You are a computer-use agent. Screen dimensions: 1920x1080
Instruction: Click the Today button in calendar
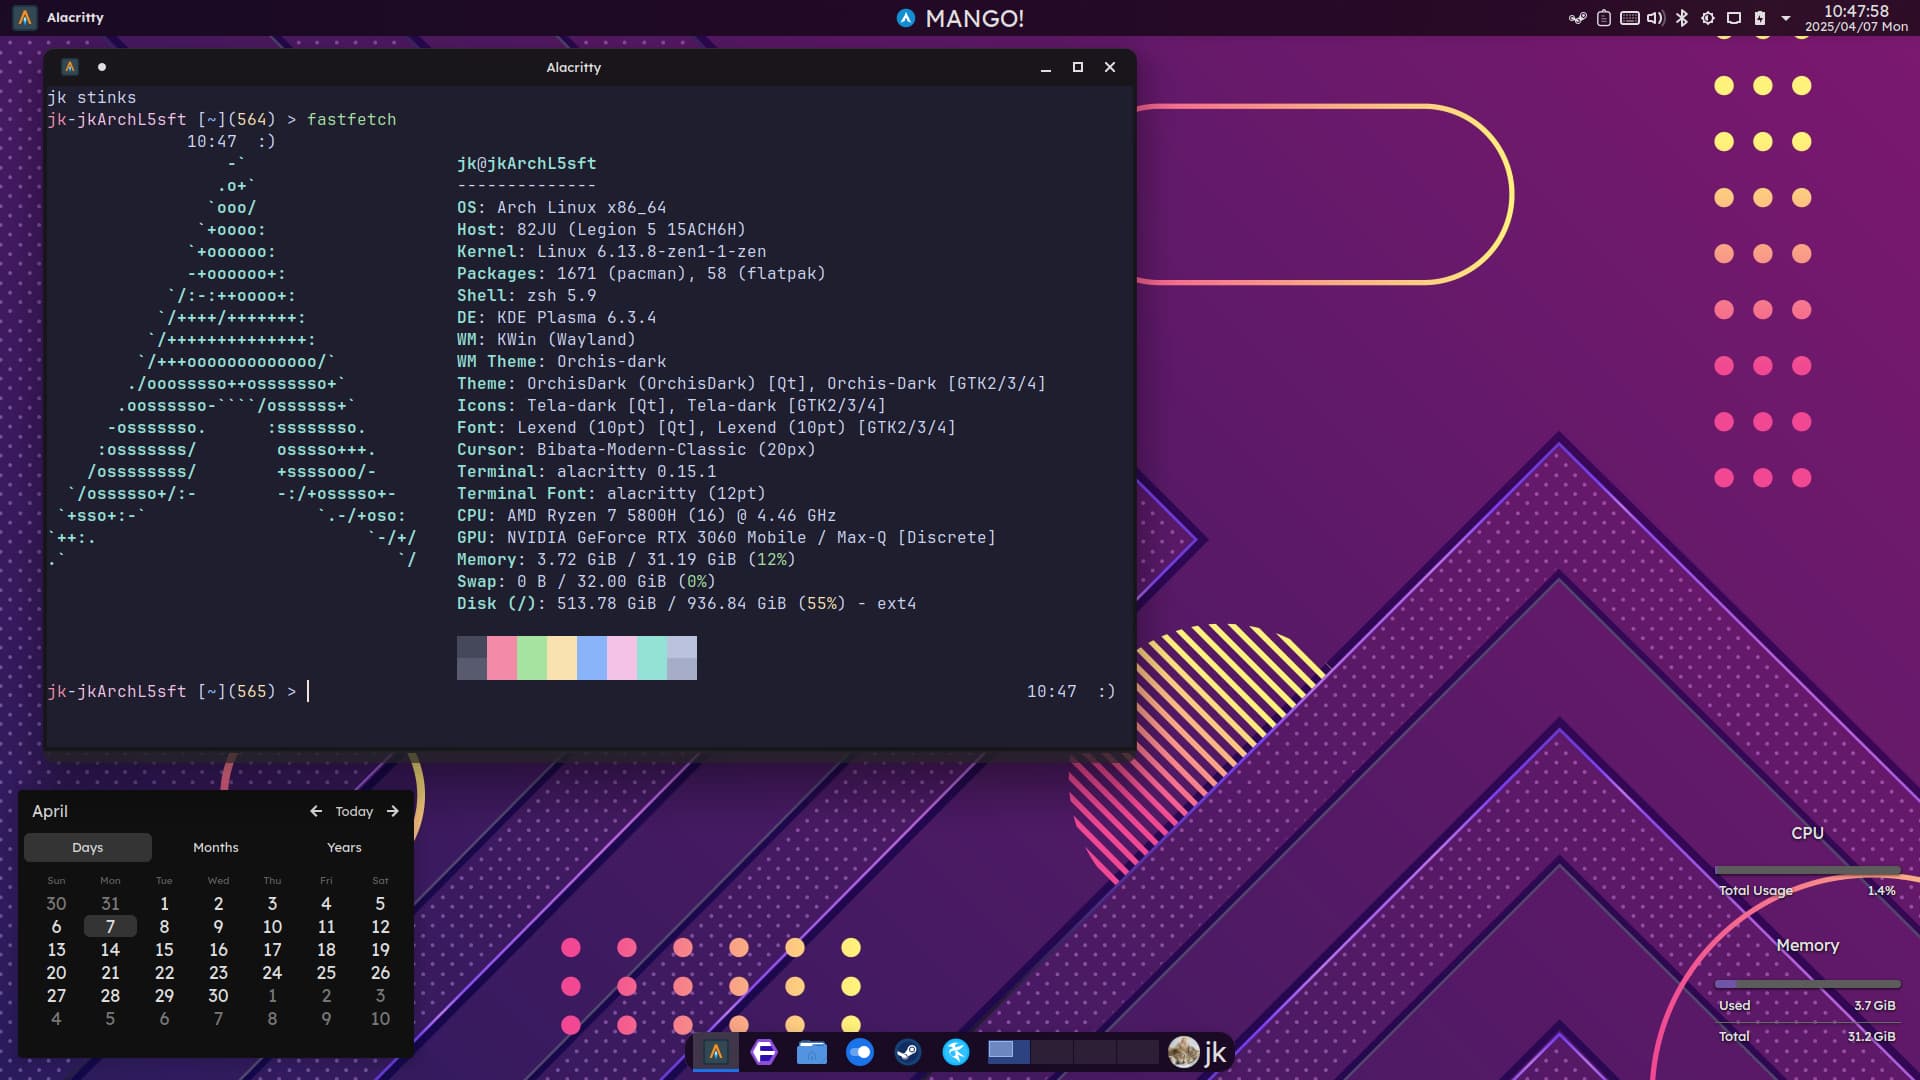pos(354,811)
